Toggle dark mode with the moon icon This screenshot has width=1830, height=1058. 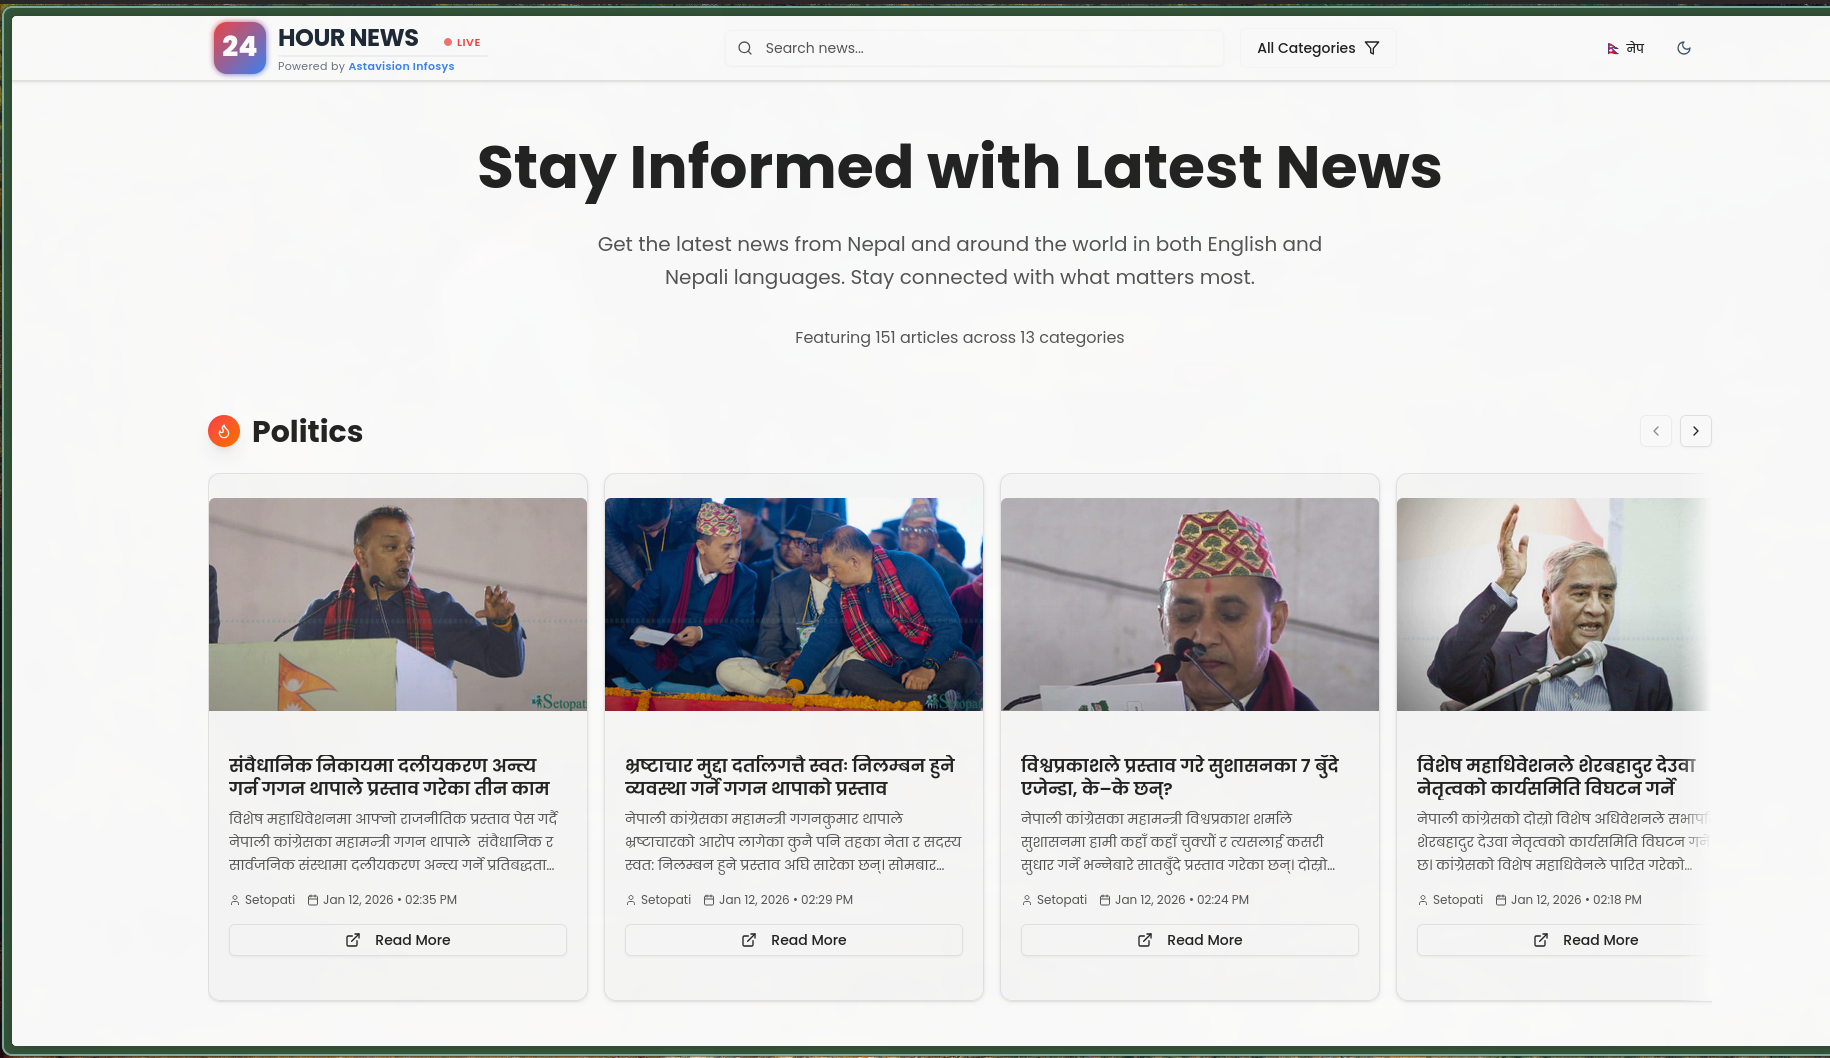(1684, 47)
